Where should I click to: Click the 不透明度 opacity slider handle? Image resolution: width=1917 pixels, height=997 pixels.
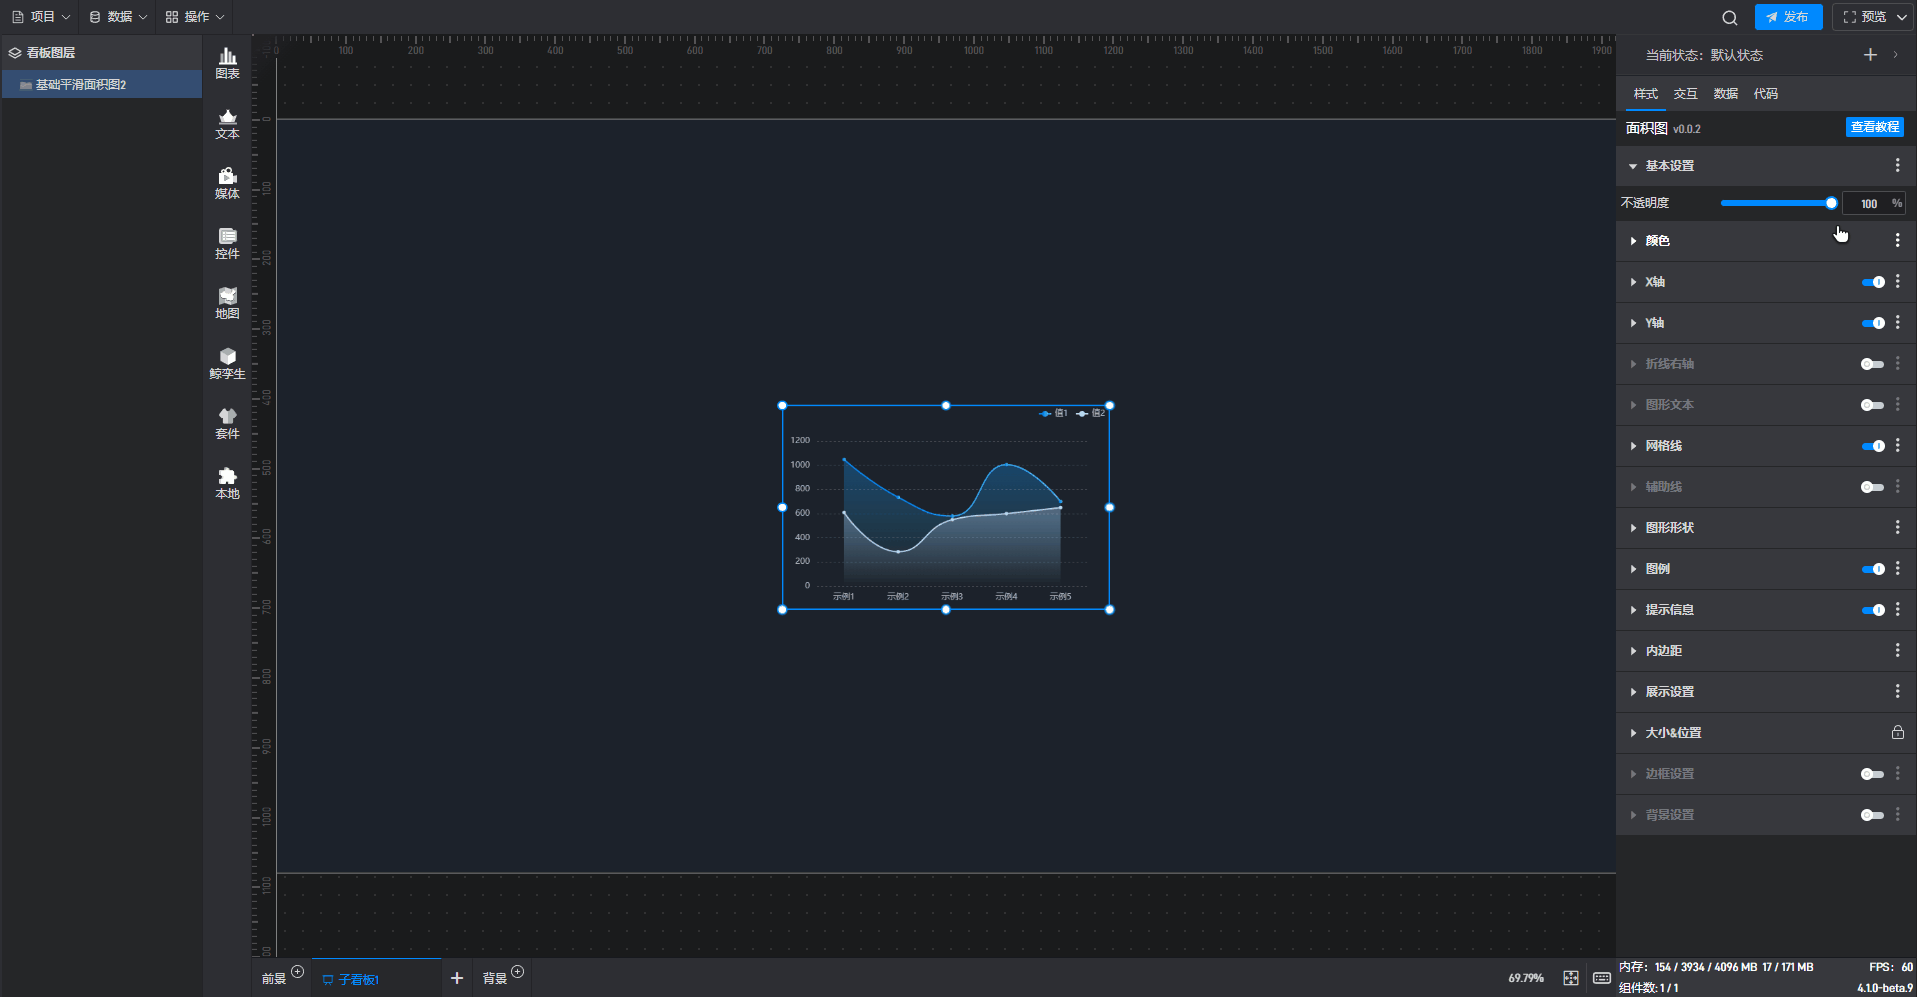pos(1831,203)
